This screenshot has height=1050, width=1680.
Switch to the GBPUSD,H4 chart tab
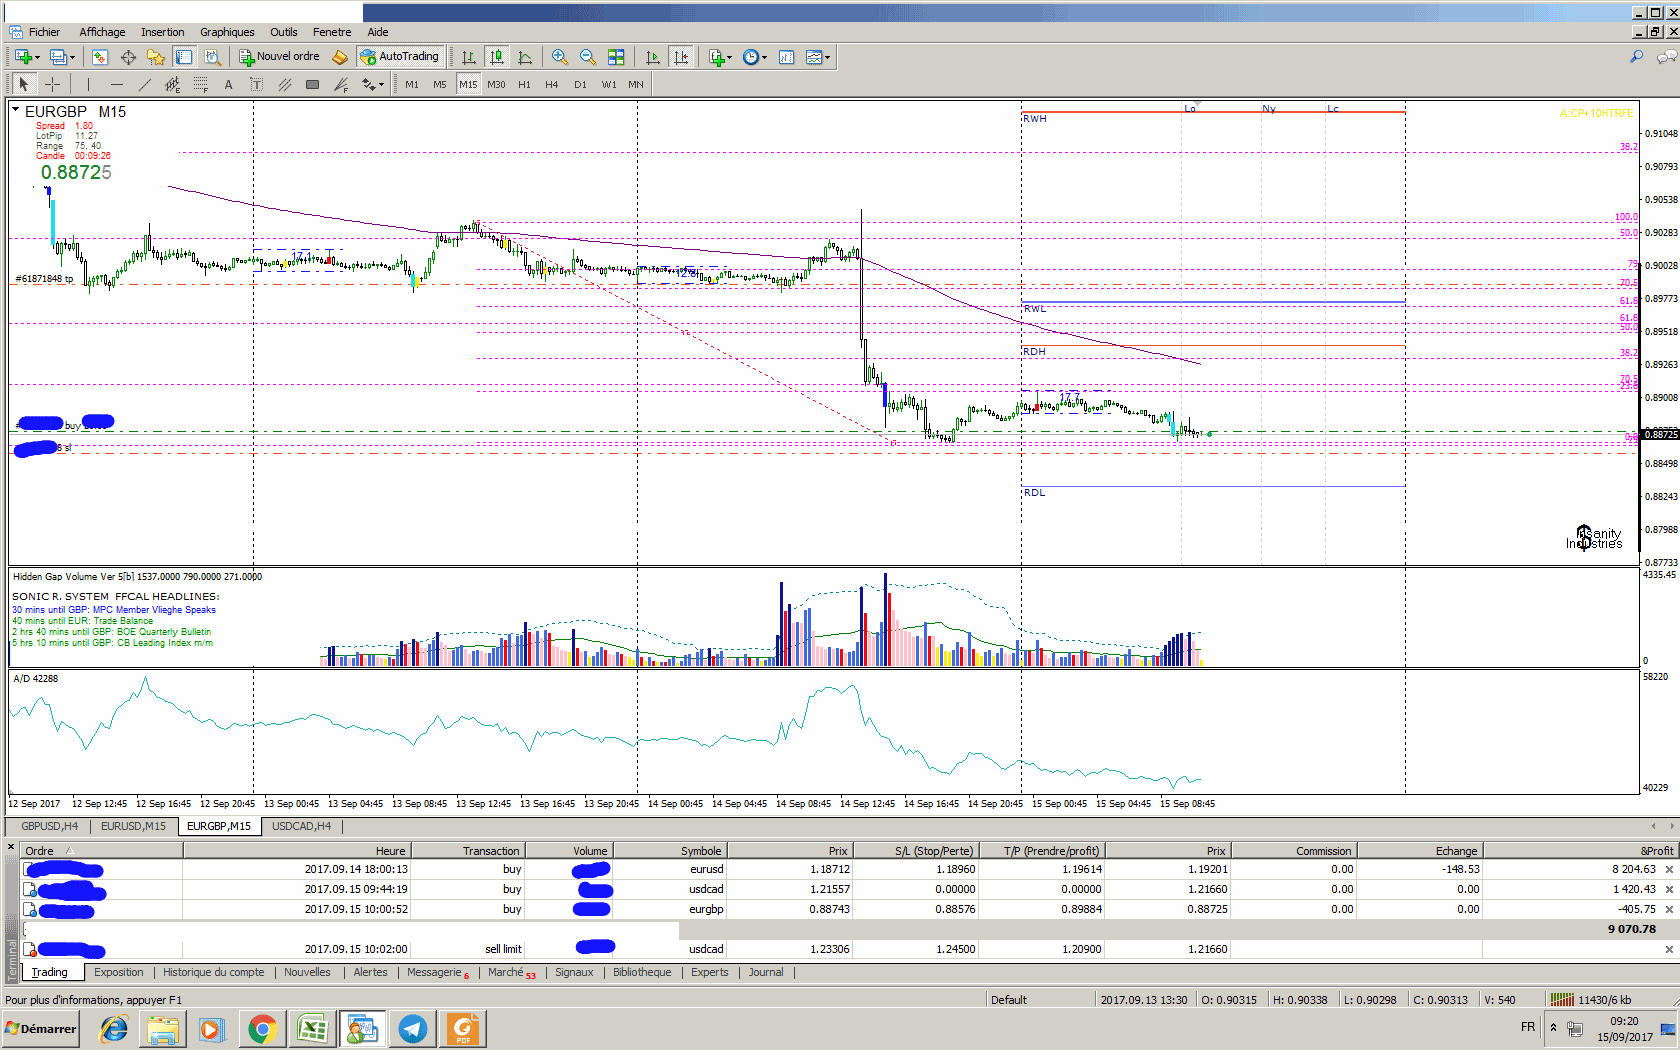click(49, 826)
